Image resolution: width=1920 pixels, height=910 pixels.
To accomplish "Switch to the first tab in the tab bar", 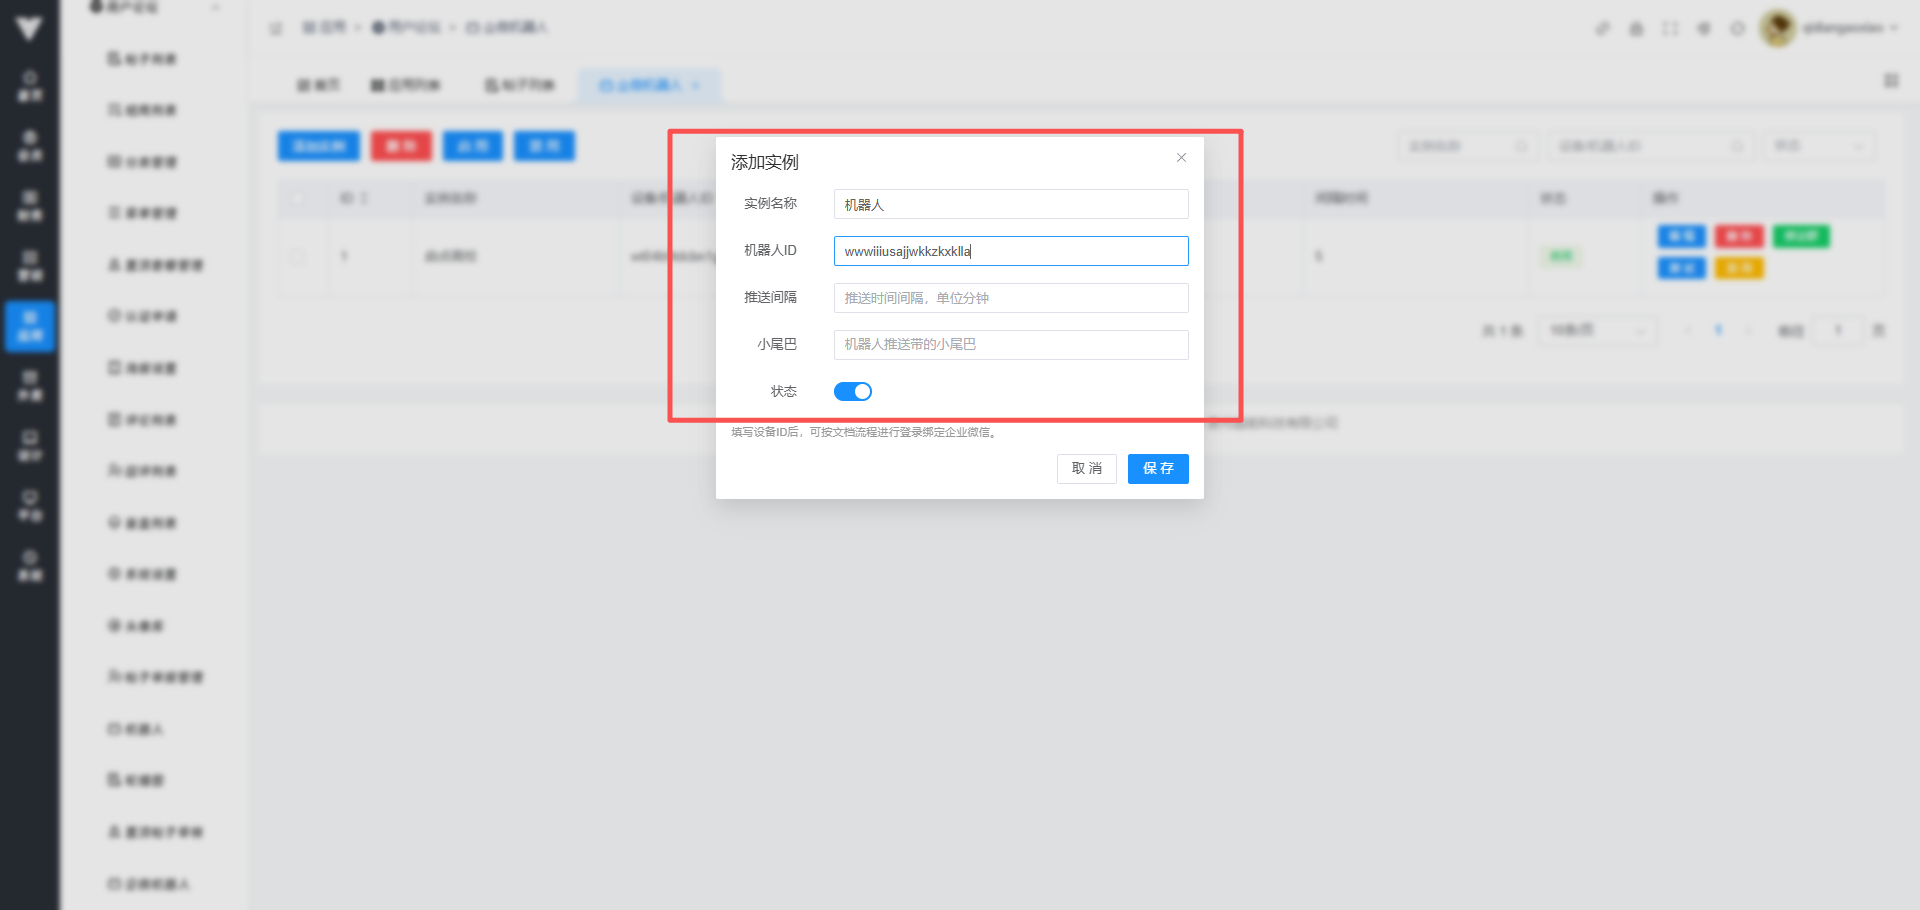I will click(318, 85).
